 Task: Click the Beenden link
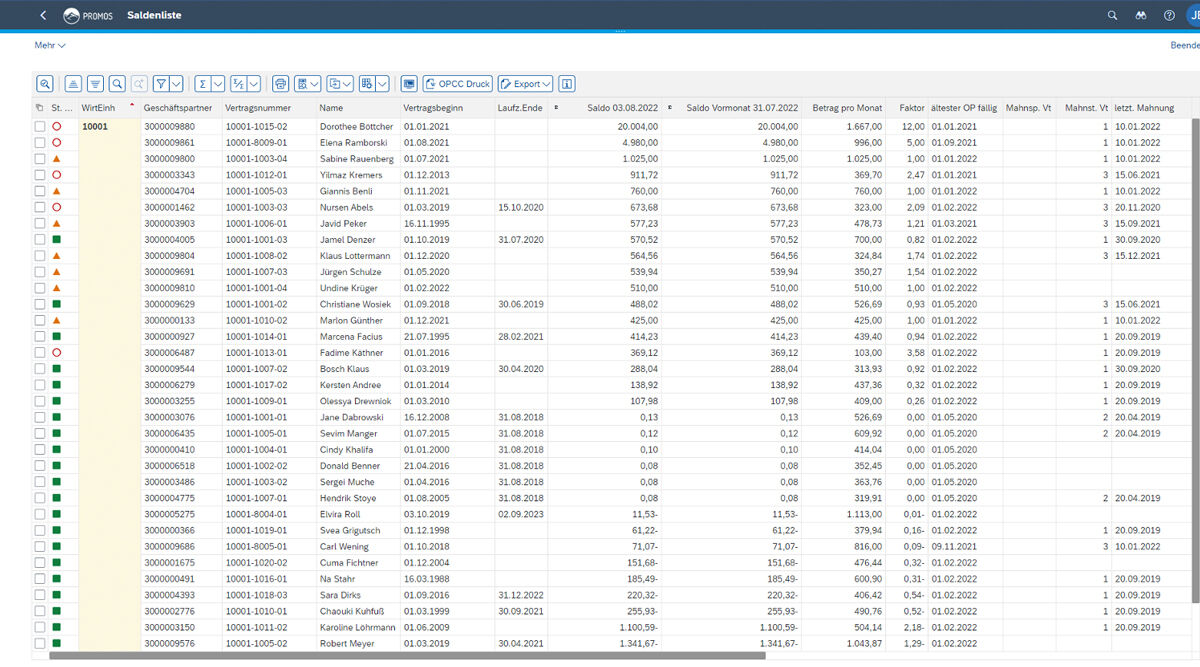pos(1184,45)
